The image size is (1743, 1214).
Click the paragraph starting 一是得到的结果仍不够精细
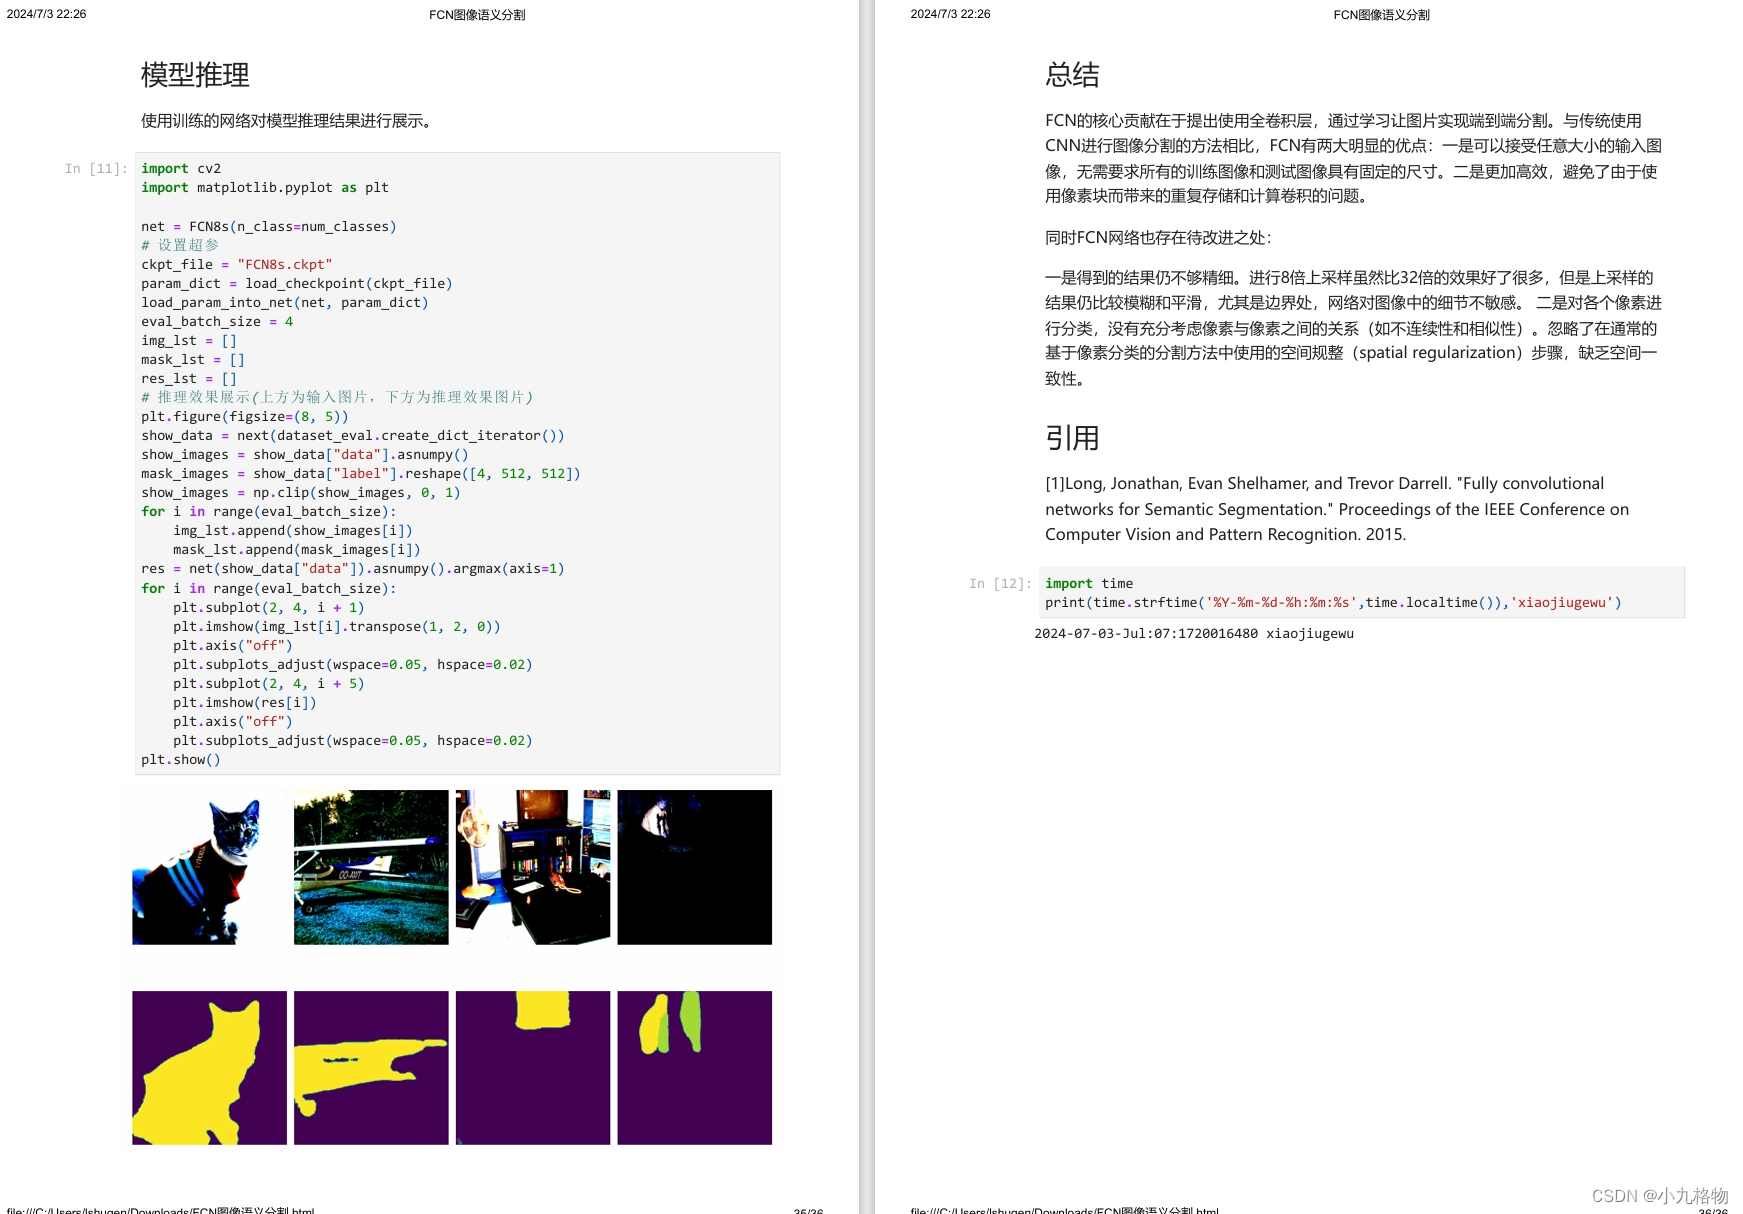point(1354,328)
